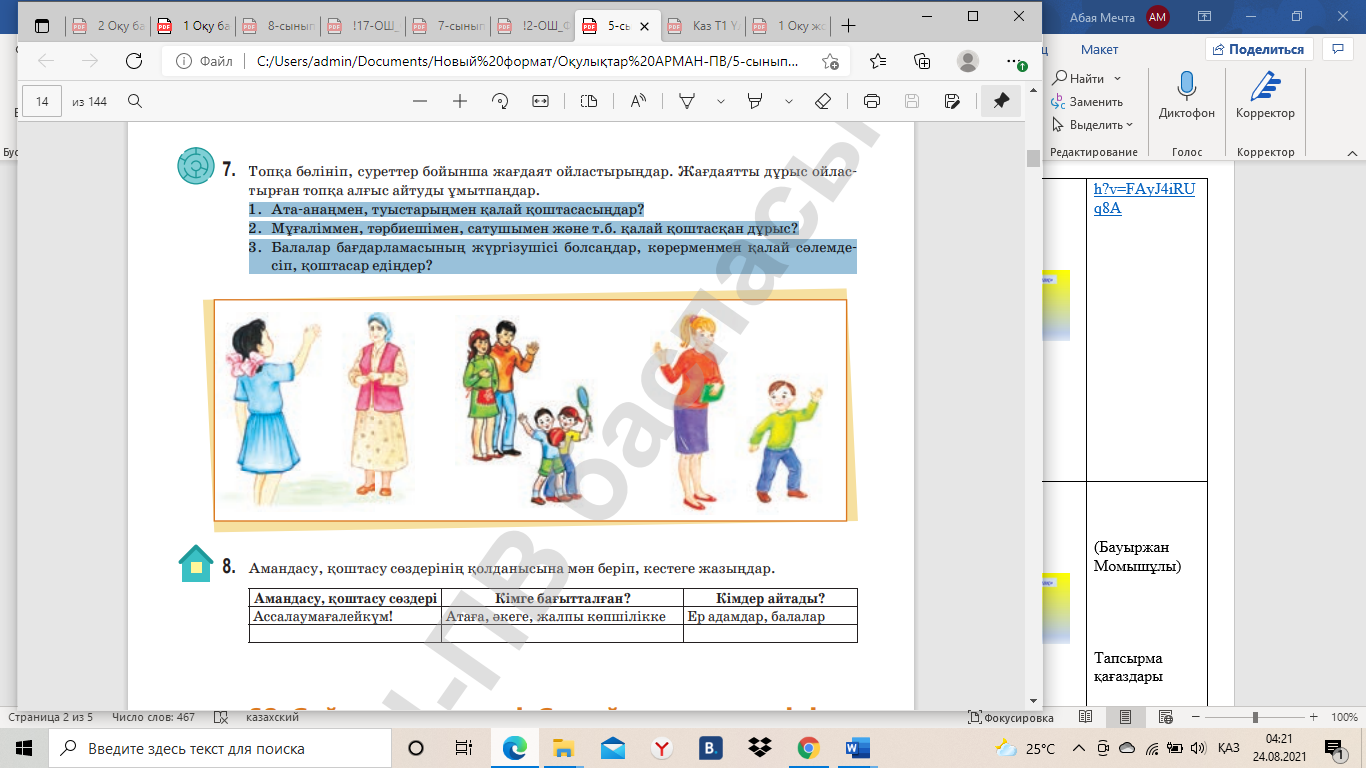The image size is (1366, 768).
Task: Open the Выделить dropdown
Action: click(1100, 125)
